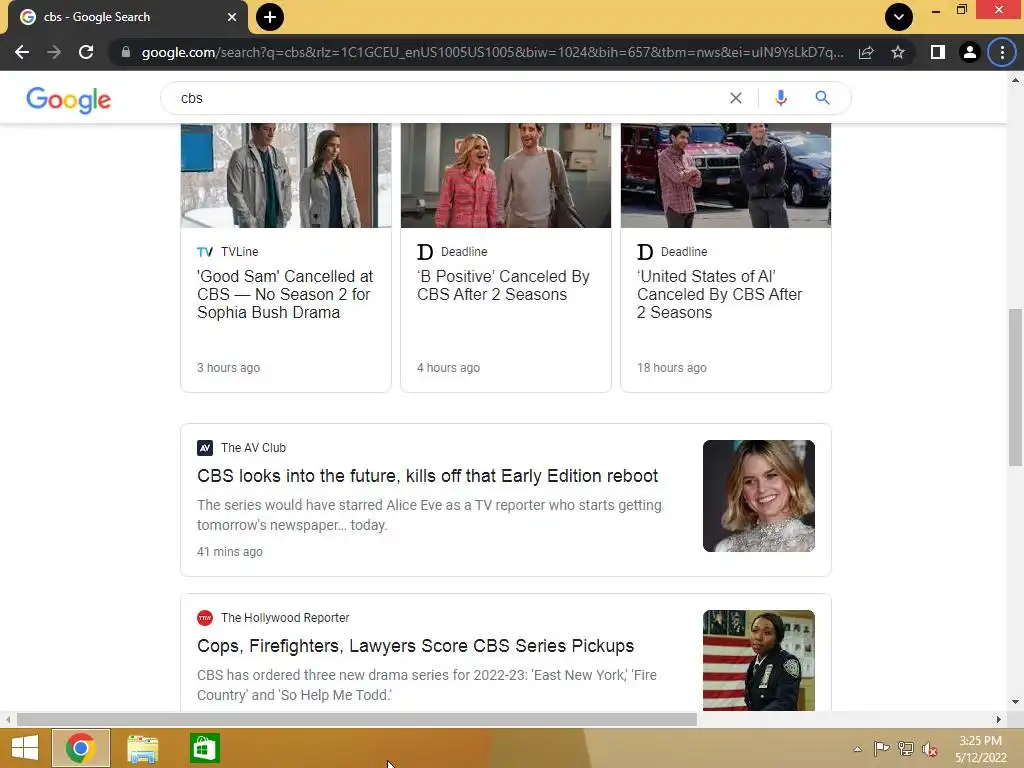Click the Deadline logo on B Positive card
This screenshot has height=768, width=1024.
(425, 251)
